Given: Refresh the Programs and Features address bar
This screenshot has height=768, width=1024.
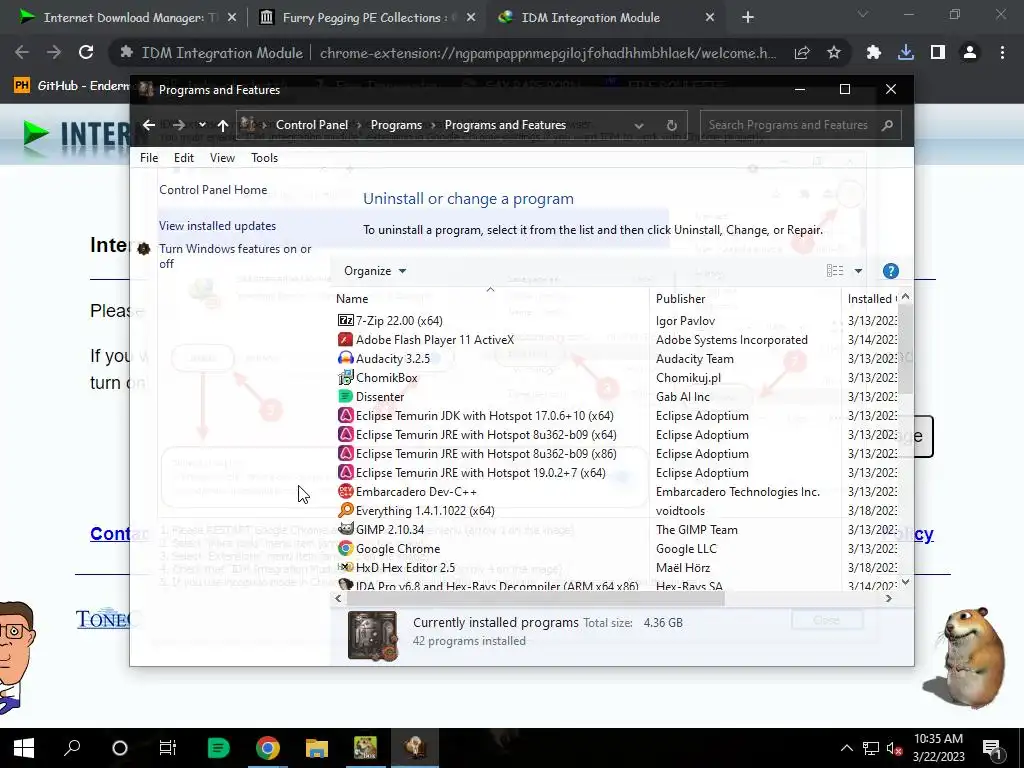Looking at the screenshot, I should coord(671,125).
